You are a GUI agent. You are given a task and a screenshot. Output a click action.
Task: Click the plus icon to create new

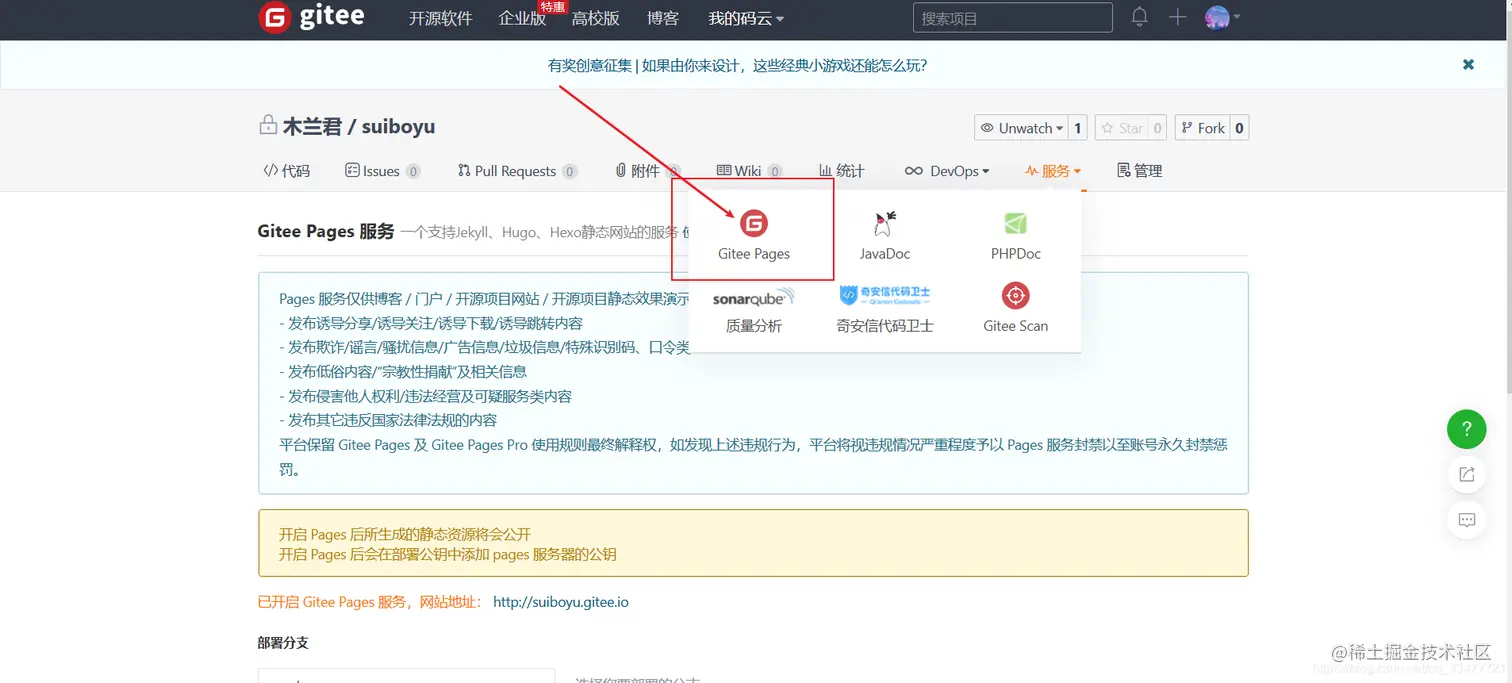pyautogui.click(x=1177, y=17)
